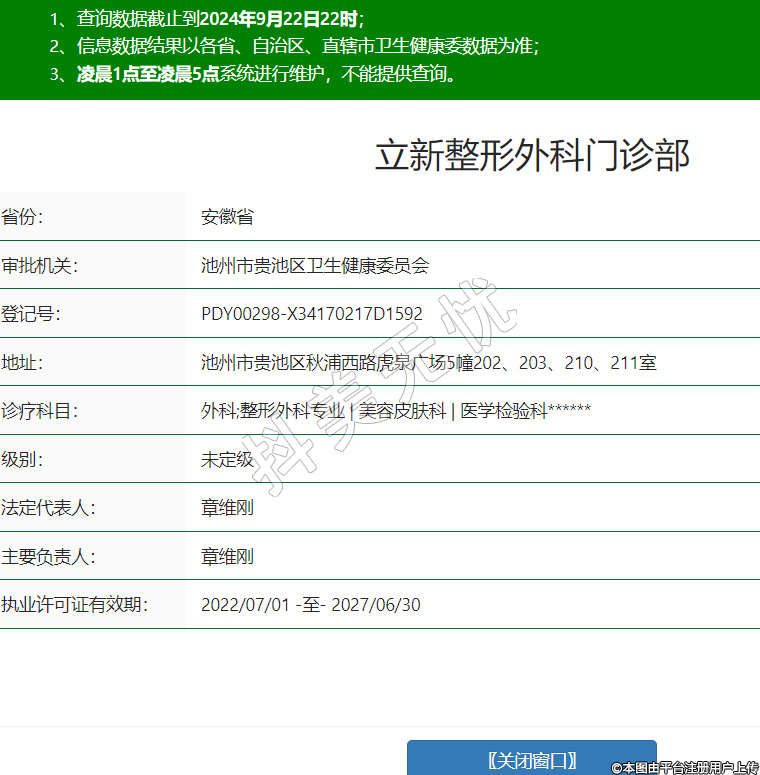Select the level value 未定级
760x775 pixels.
(227, 459)
